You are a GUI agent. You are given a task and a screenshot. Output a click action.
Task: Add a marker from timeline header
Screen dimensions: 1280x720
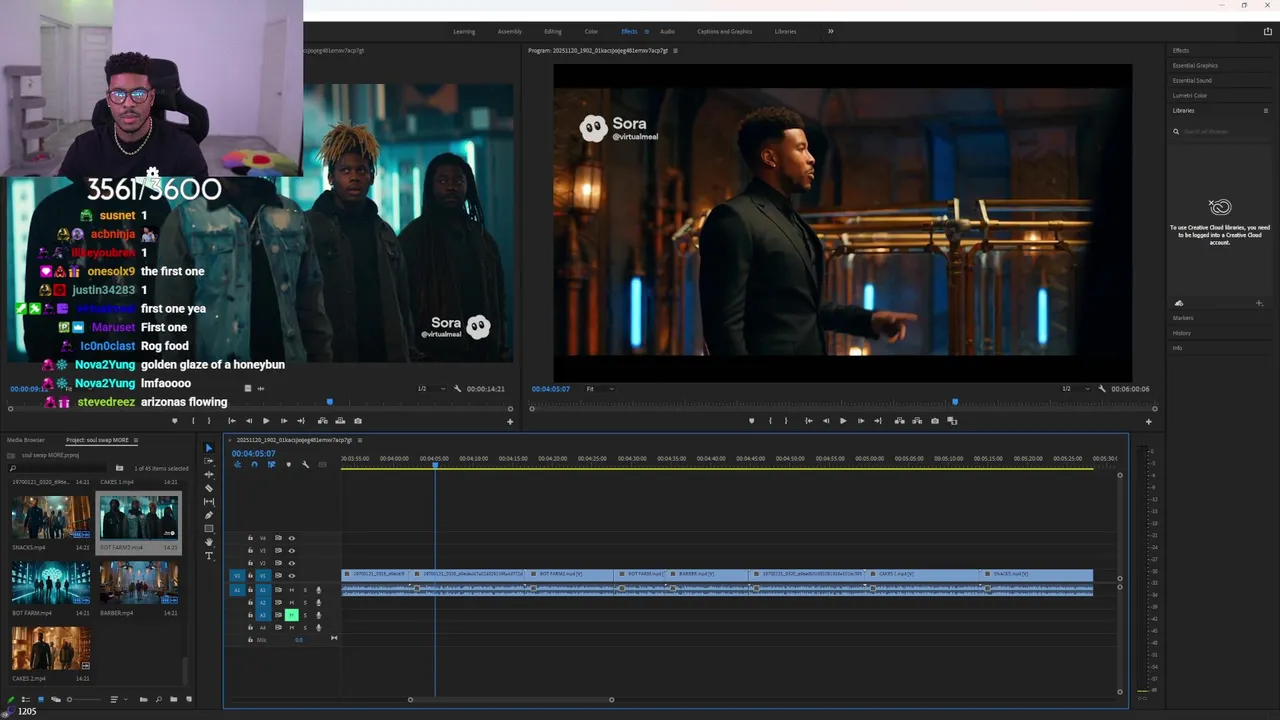point(289,464)
